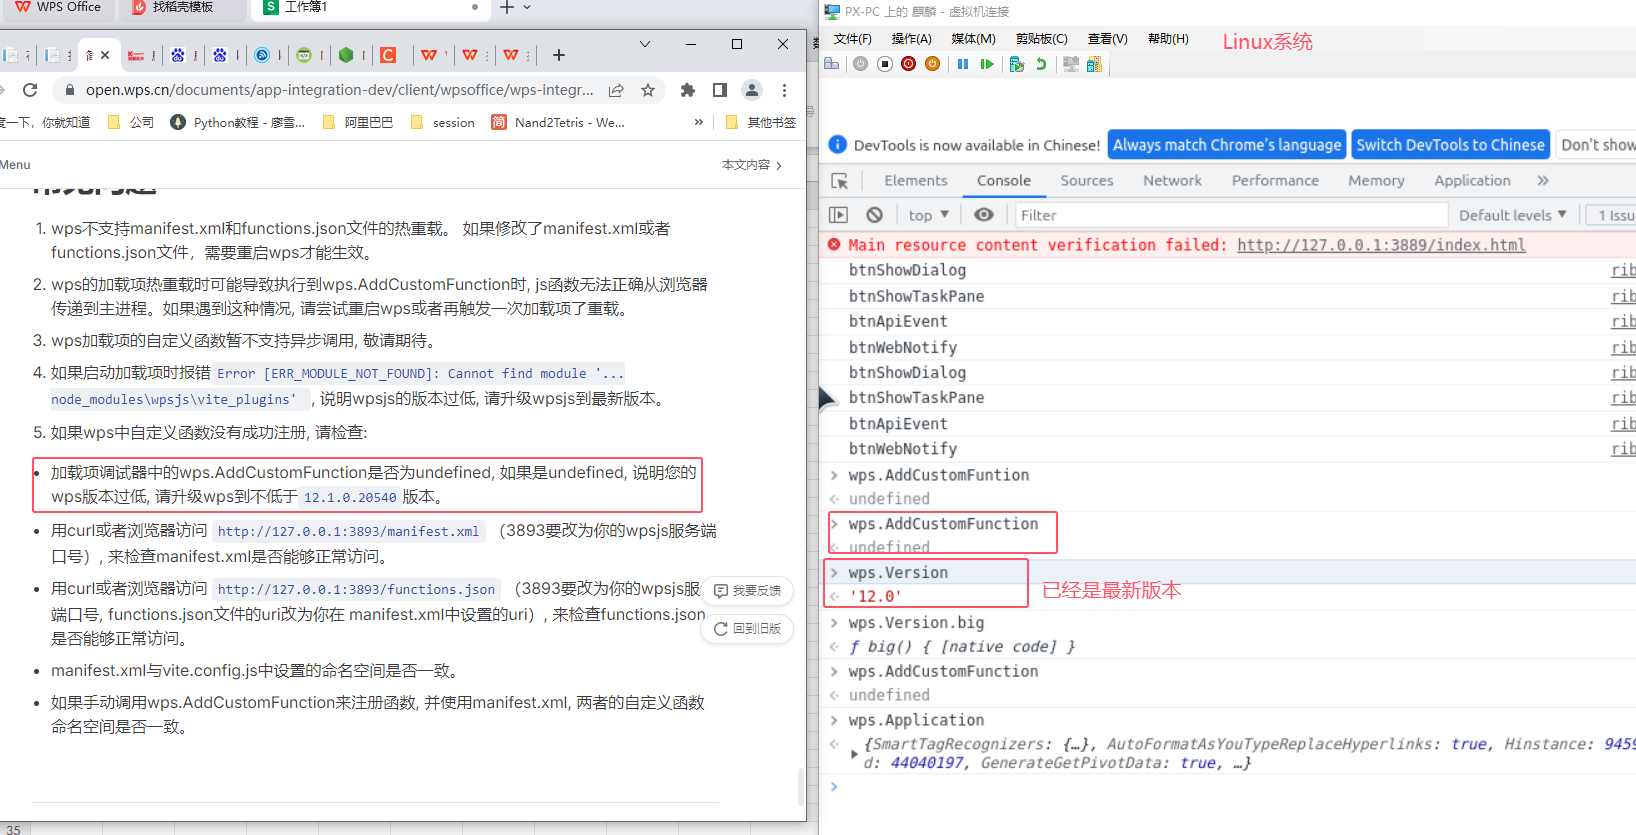This screenshot has width=1636, height=835.
Task: Open Chrome extensions puzzle icon
Action: click(688, 90)
